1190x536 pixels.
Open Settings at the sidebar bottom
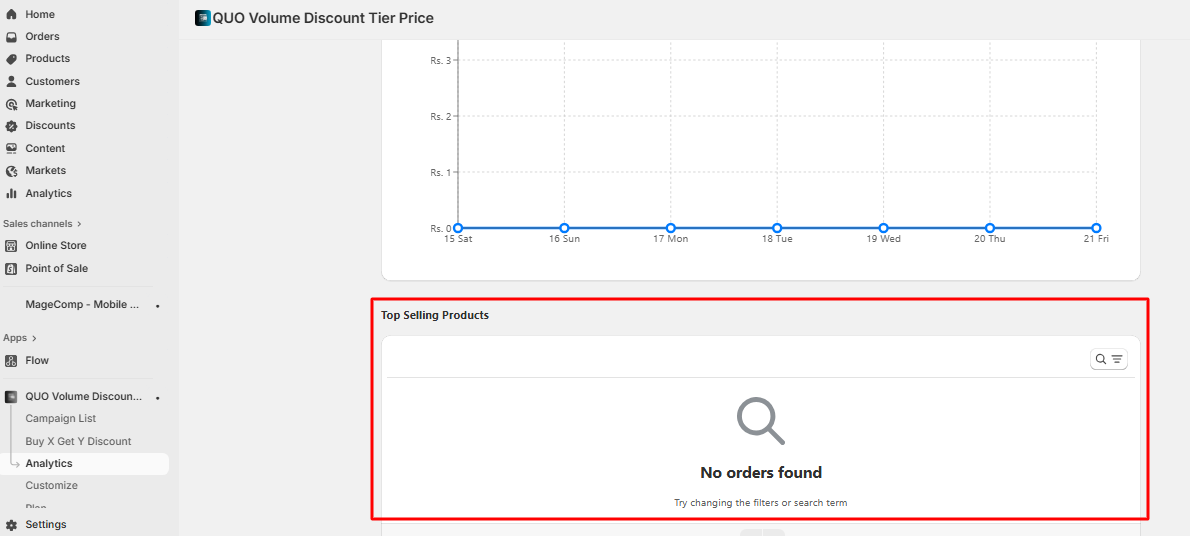46,524
